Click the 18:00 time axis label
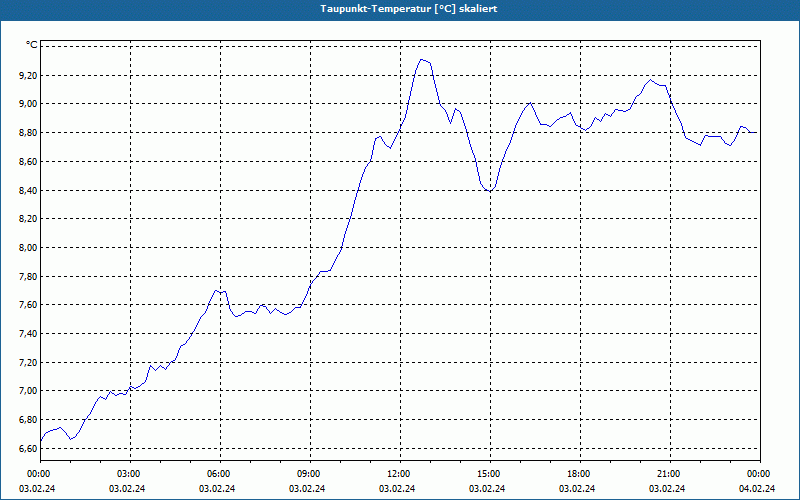The height and width of the screenshot is (500, 800). (x=580, y=474)
